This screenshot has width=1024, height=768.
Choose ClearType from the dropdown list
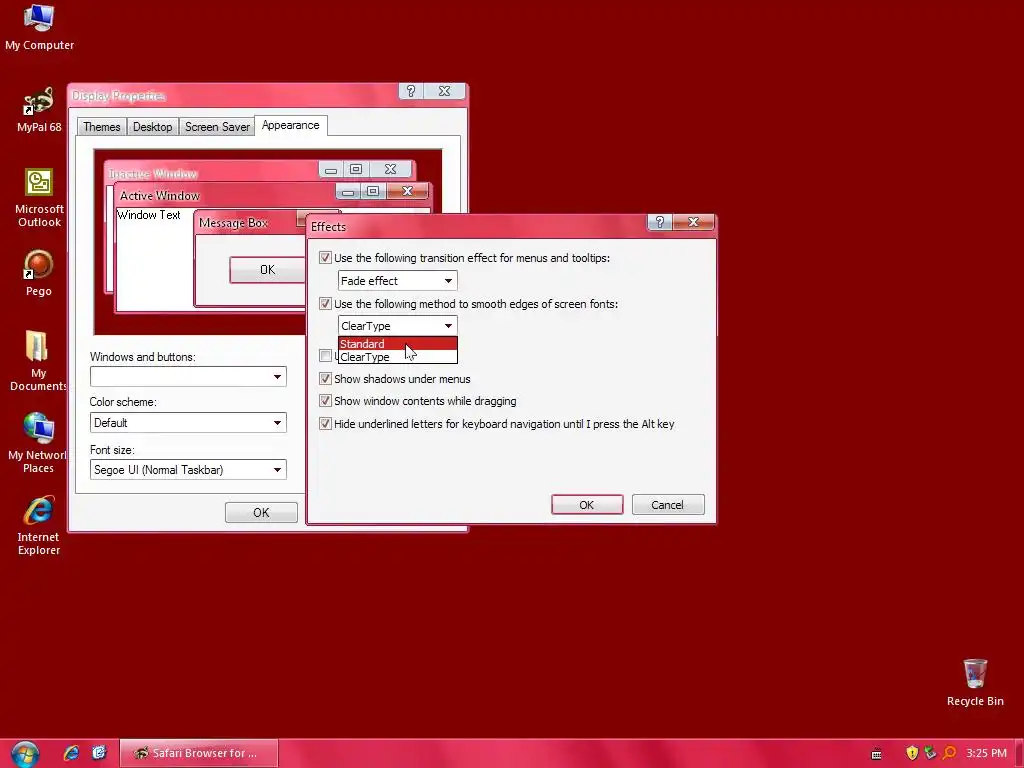coord(398,357)
